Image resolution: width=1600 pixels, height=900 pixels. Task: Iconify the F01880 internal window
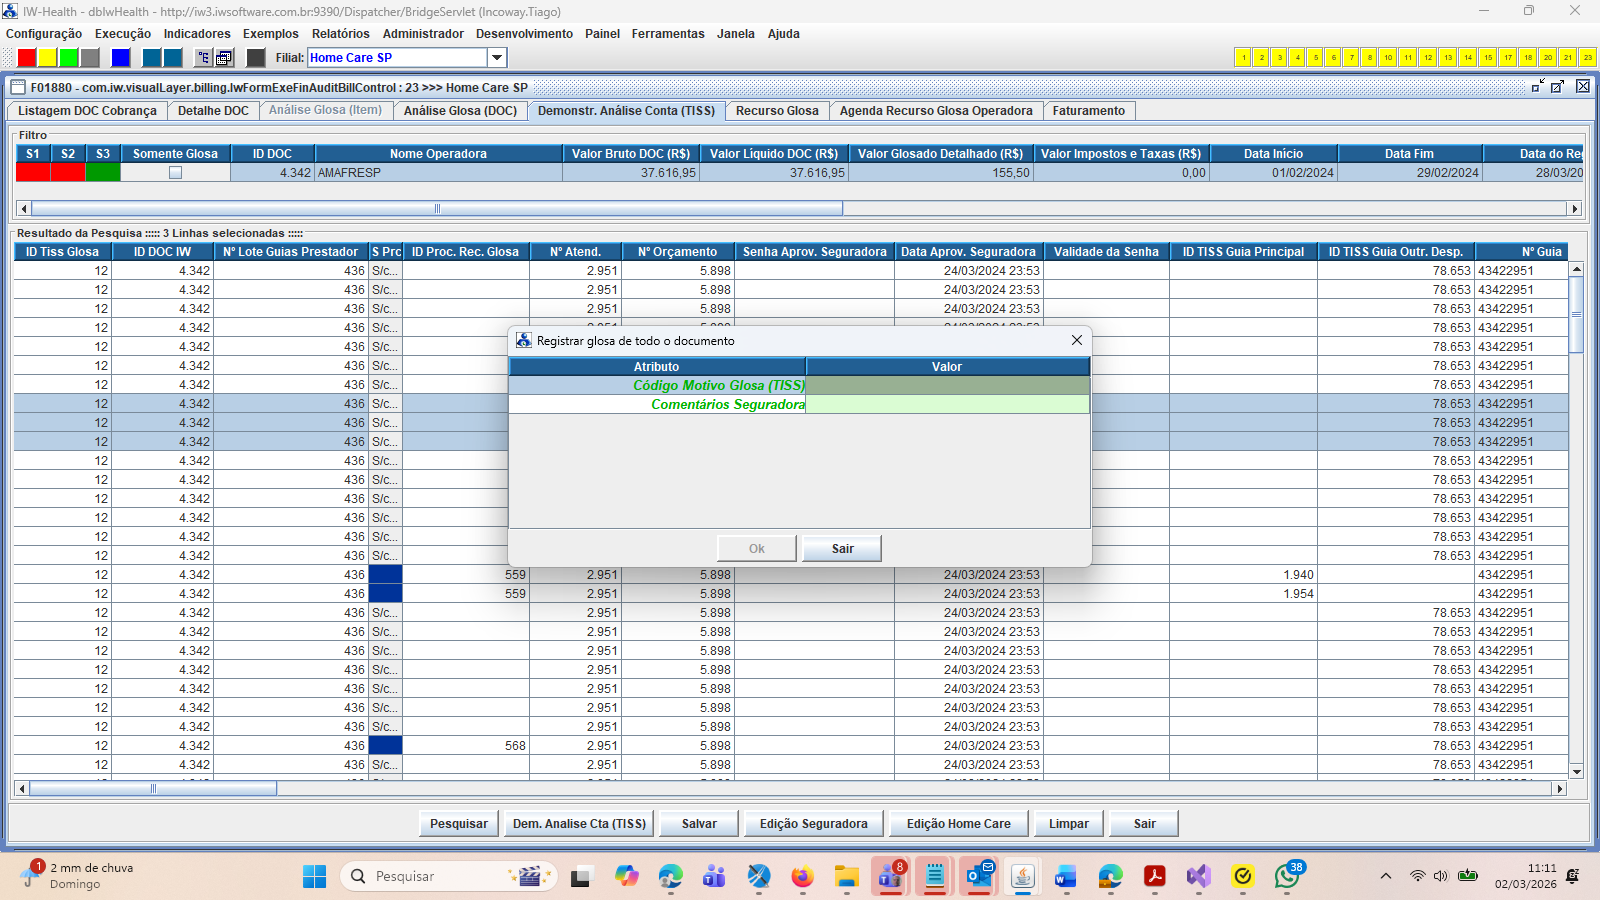(x=1537, y=87)
